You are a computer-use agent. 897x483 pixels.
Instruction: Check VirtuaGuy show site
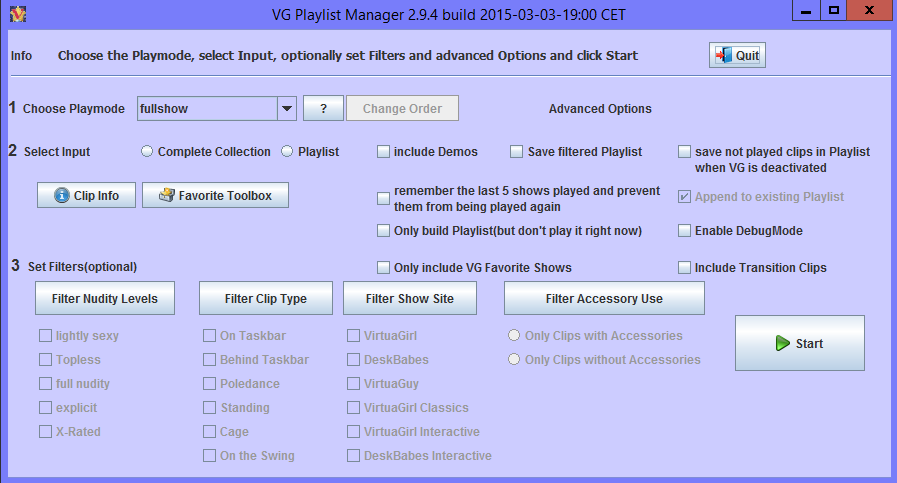tap(354, 383)
